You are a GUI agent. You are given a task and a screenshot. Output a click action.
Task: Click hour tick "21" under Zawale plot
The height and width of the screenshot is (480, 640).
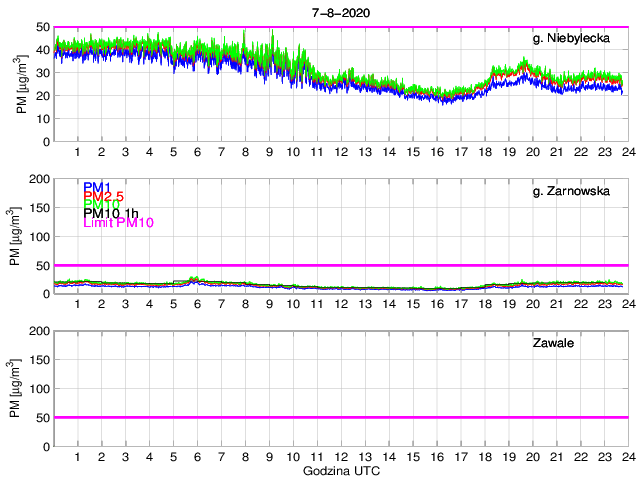coord(557,457)
